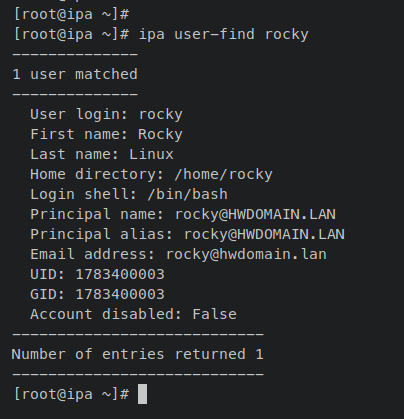
Task: Click the First name value Rocky
Action: [x=160, y=134]
